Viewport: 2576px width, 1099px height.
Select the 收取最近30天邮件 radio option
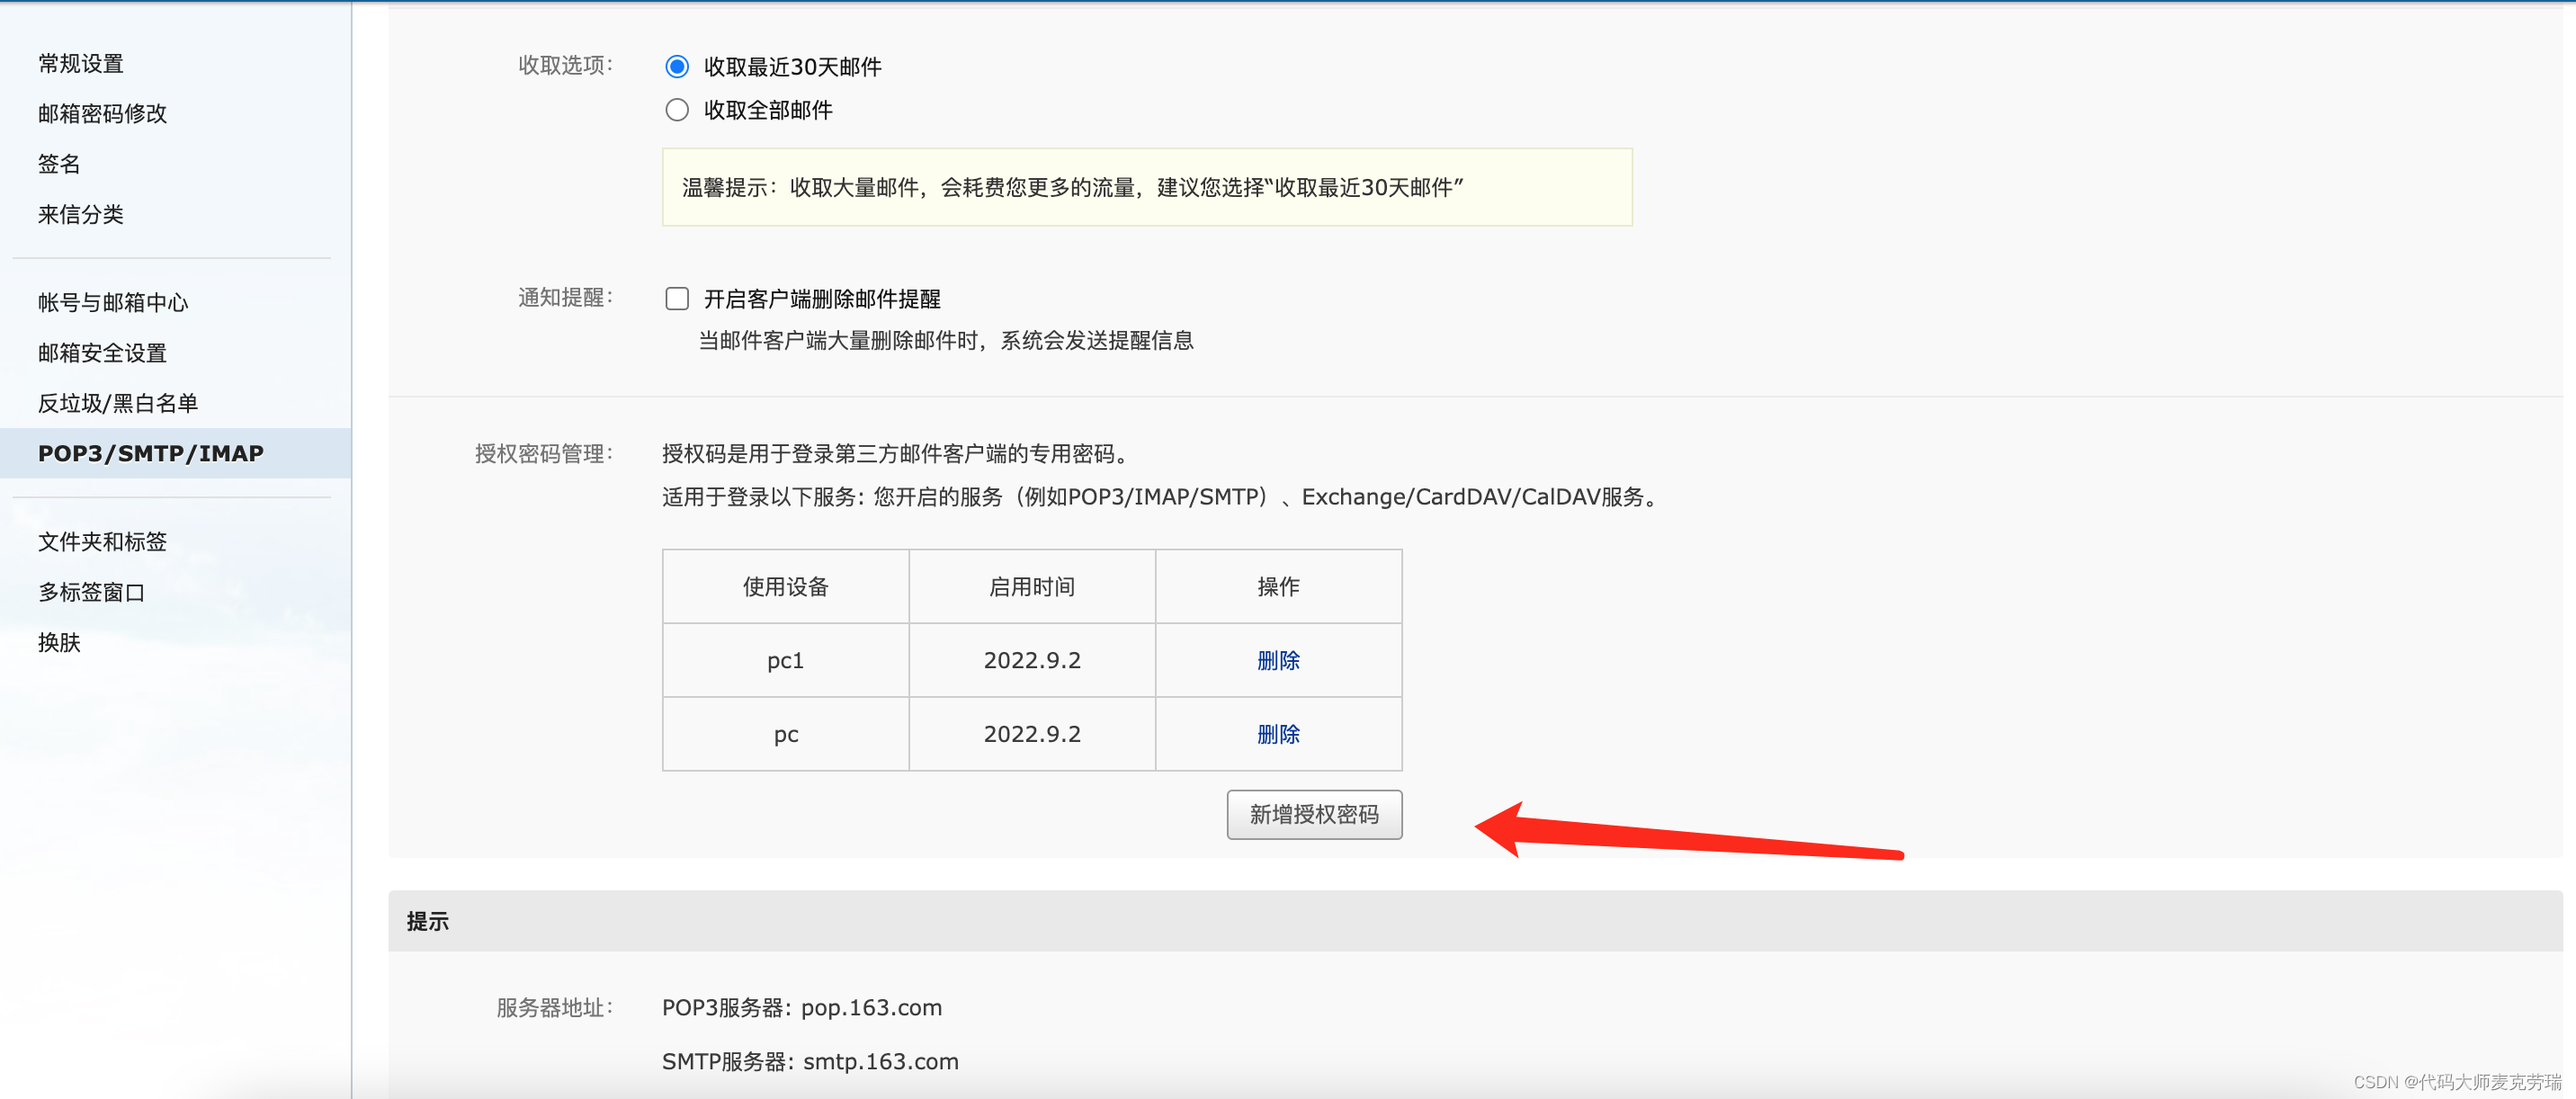[677, 67]
